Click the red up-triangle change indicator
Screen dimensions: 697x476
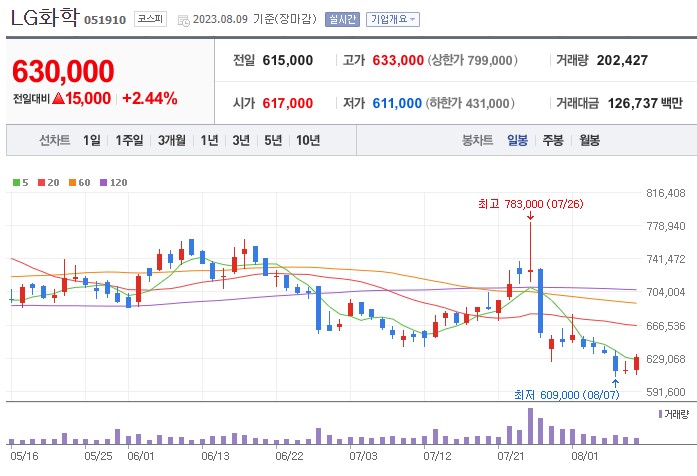point(58,98)
